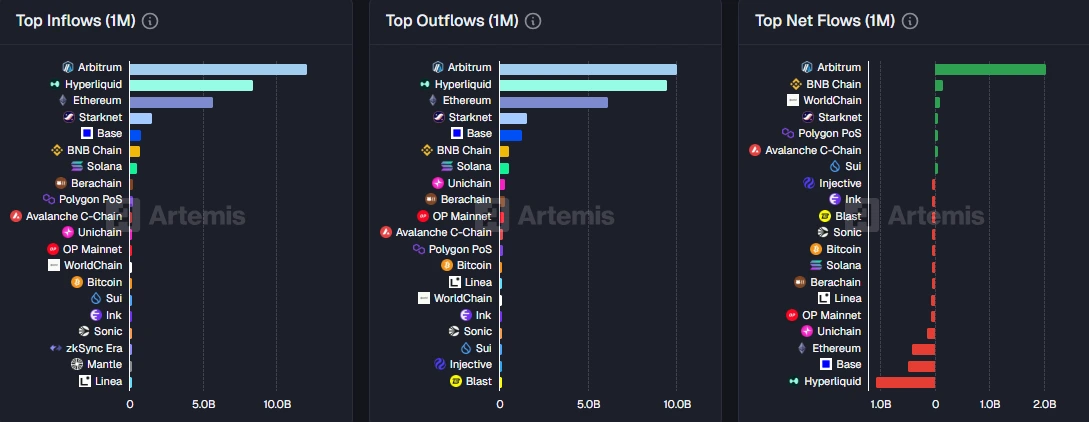Click the Hyperliquid bar in Top Outflows chart

point(582,85)
